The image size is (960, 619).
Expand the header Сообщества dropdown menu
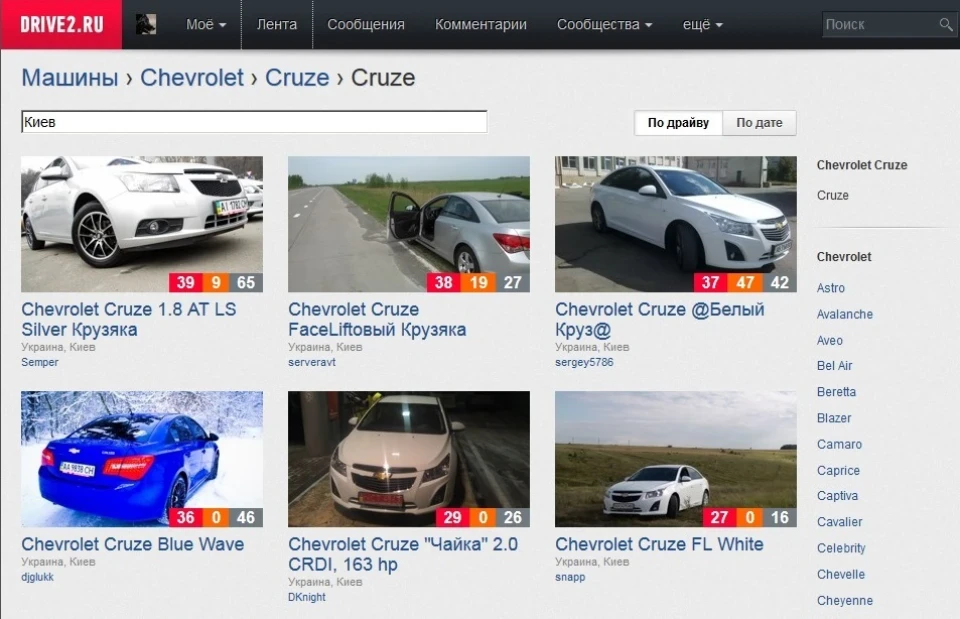point(604,24)
